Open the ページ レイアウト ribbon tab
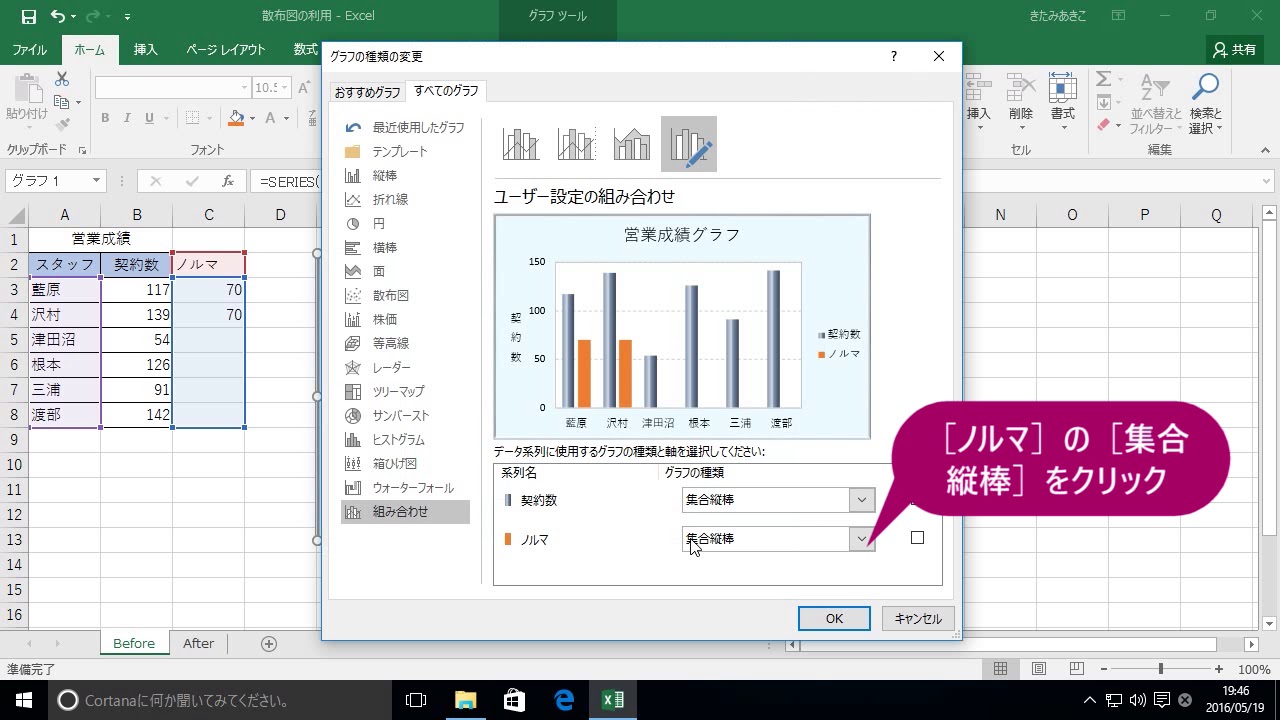Screen dimensions: 1280x720 (226, 50)
